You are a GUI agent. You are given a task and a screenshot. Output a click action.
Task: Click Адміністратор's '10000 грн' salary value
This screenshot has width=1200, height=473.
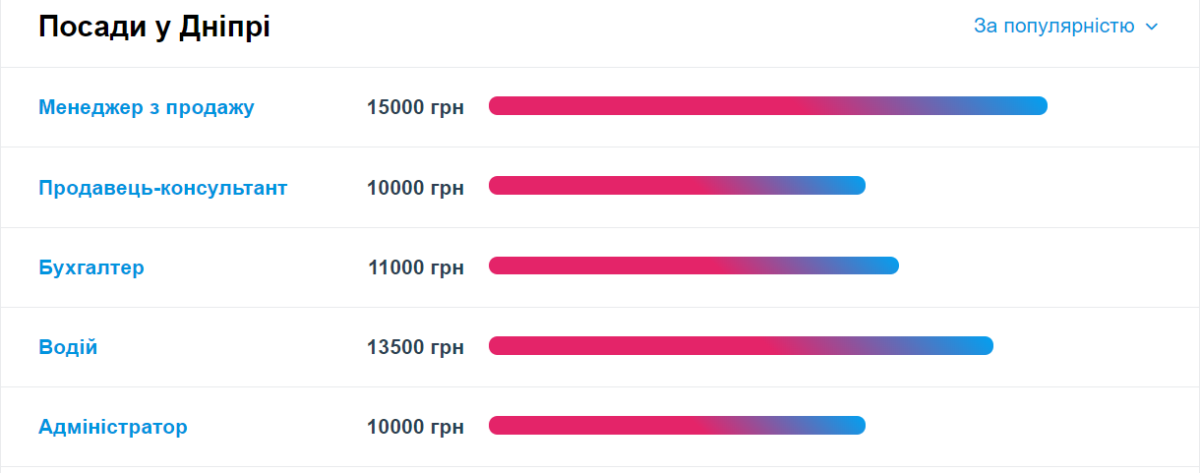[415, 427]
